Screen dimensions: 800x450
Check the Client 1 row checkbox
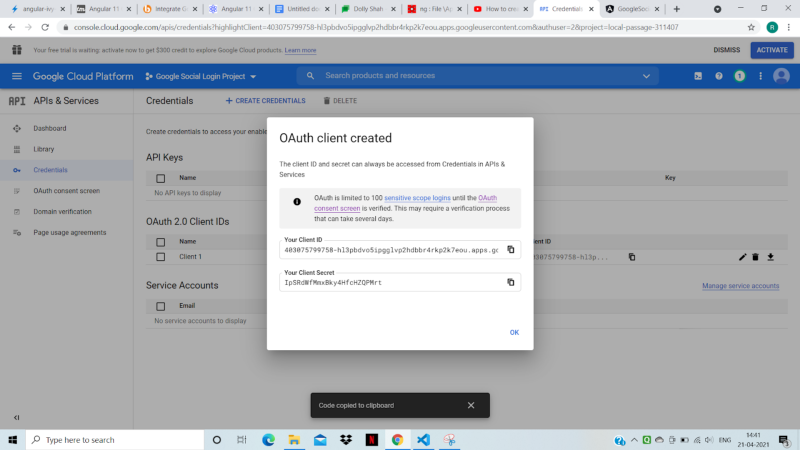click(160, 257)
